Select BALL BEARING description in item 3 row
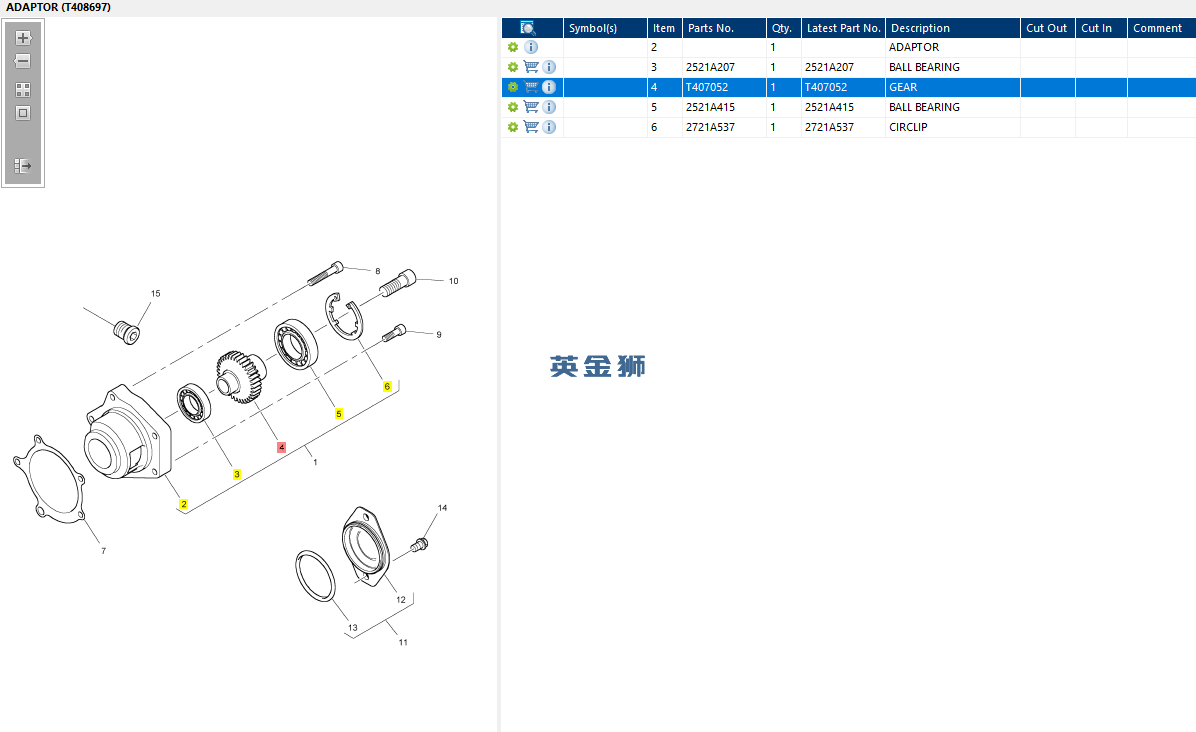1196x732 pixels. point(953,67)
